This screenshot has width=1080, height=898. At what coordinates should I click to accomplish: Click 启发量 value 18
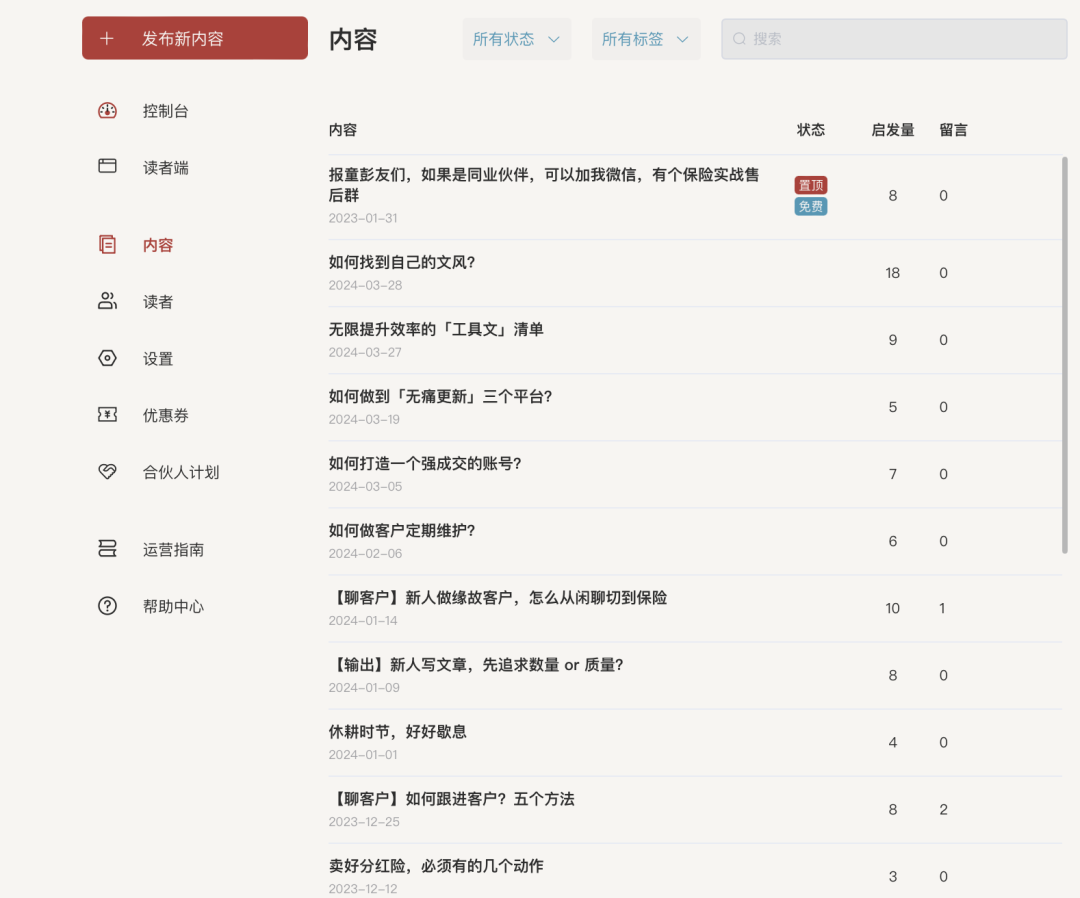[x=893, y=273]
